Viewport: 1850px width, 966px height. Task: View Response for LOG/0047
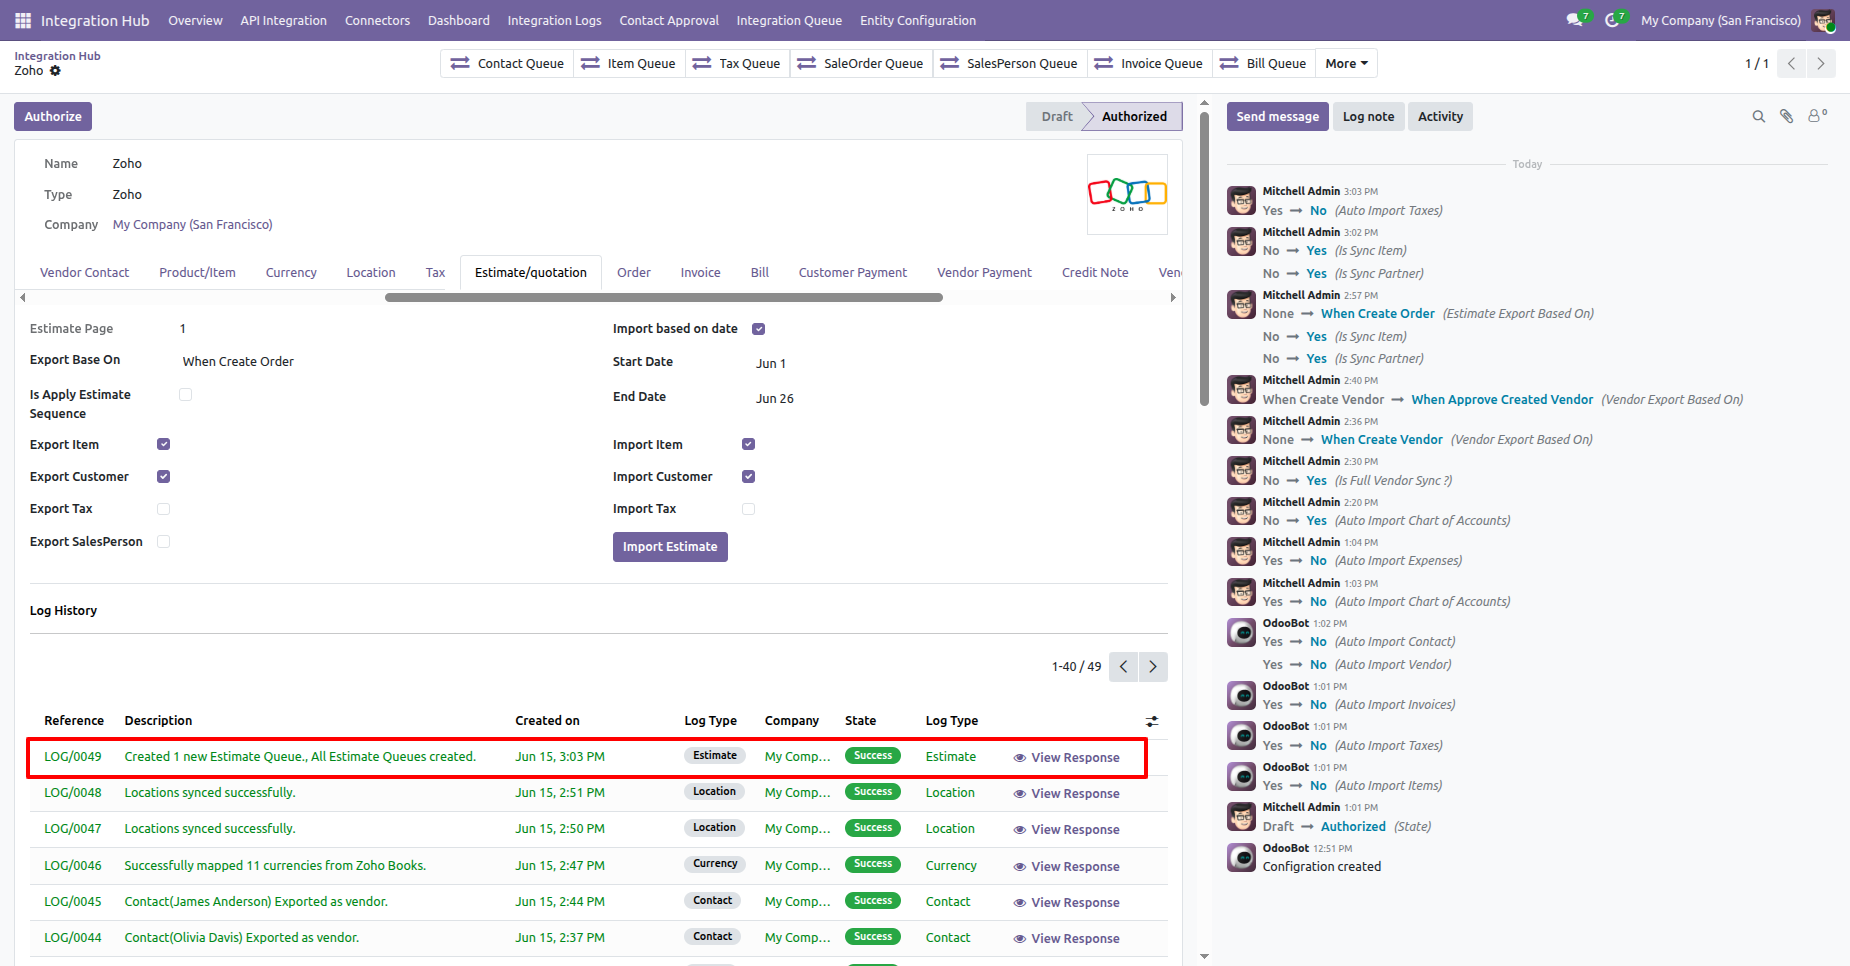coord(1066,830)
